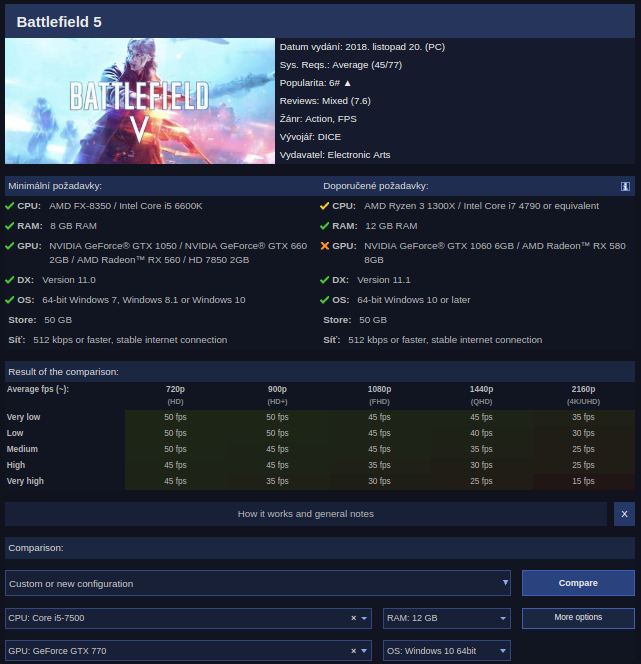This screenshot has width=641, height=664.
Task: Open How it works and general notes
Action: pyautogui.click(x=306, y=514)
